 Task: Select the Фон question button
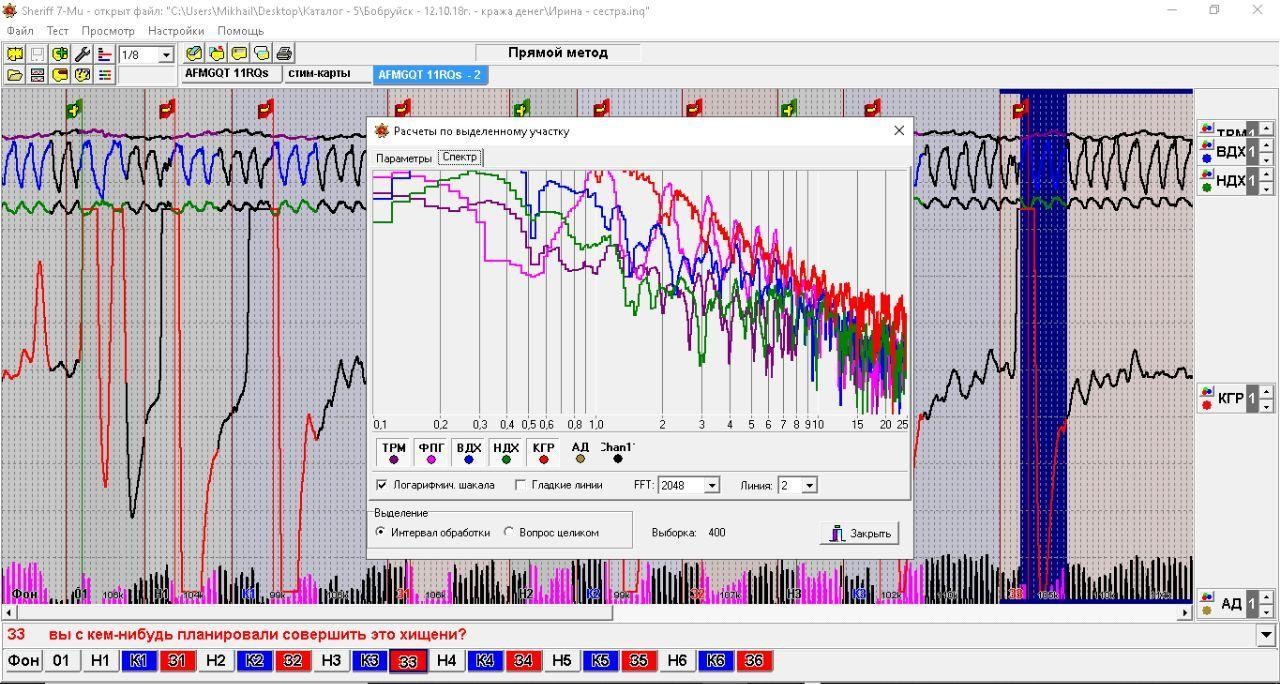point(24,661)
